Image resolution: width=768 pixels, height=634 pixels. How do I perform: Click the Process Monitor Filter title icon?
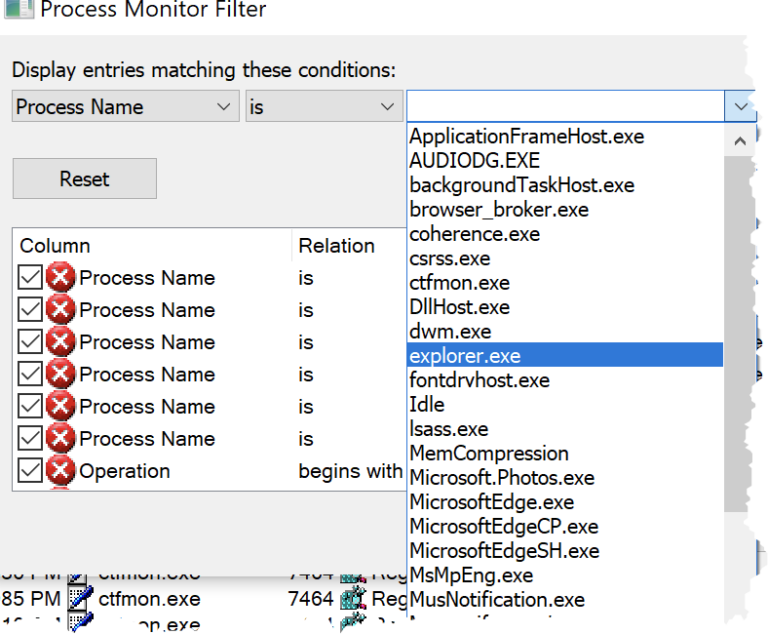[18, 10]
